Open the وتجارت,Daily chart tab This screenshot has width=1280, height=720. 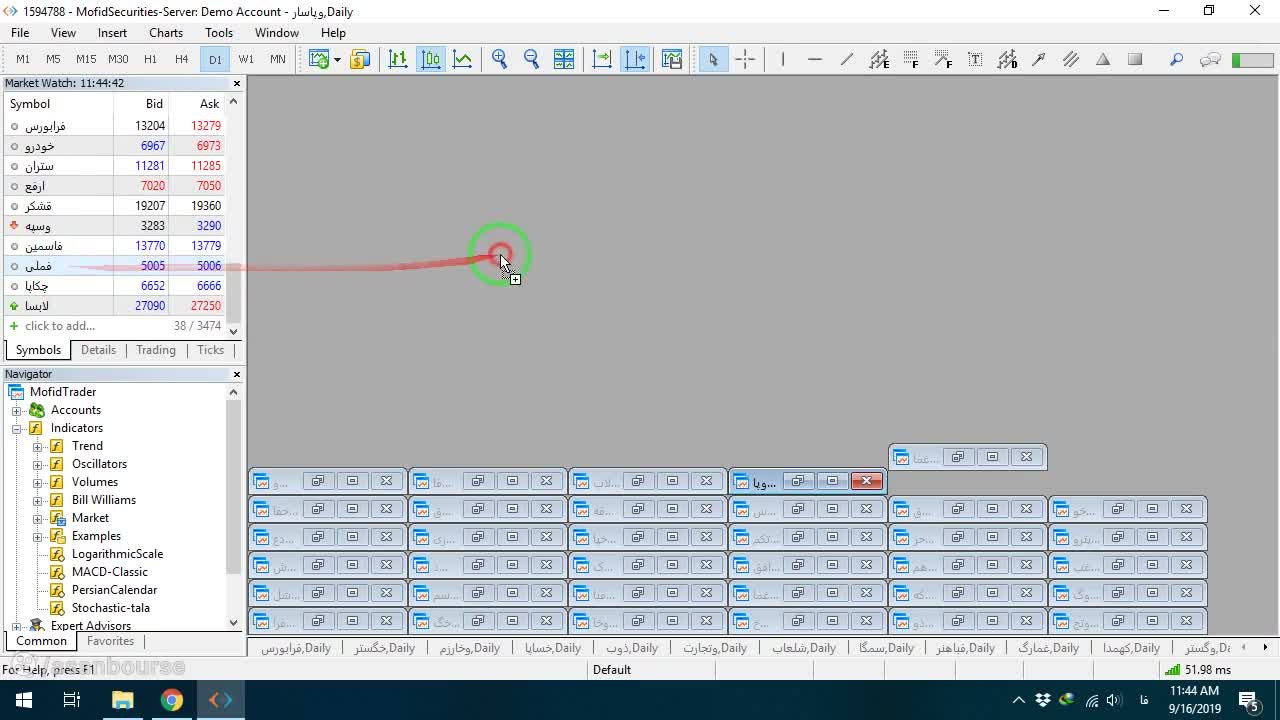click(x=715, y=648)
